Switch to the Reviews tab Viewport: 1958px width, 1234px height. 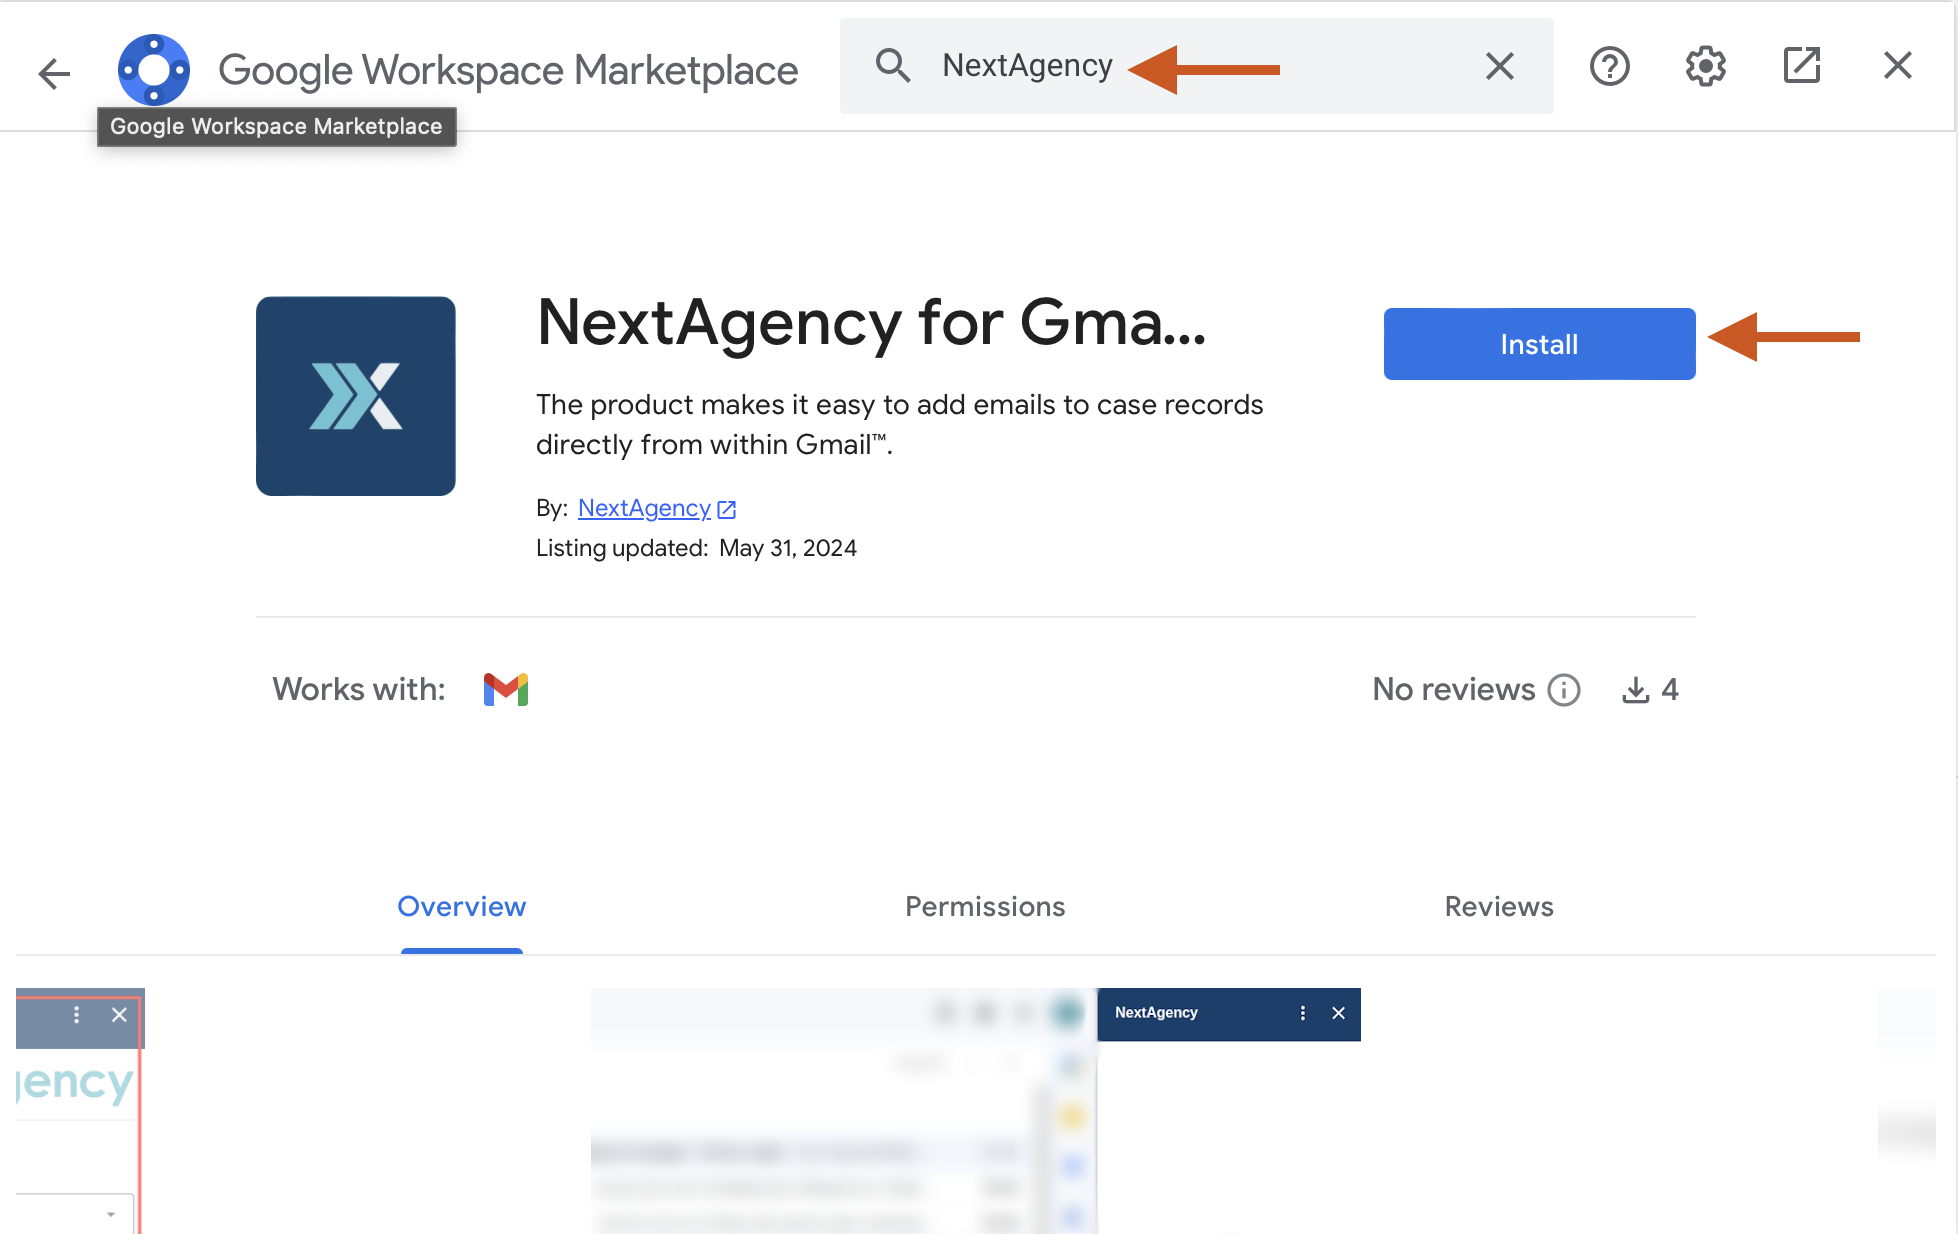pos(1499,906)
